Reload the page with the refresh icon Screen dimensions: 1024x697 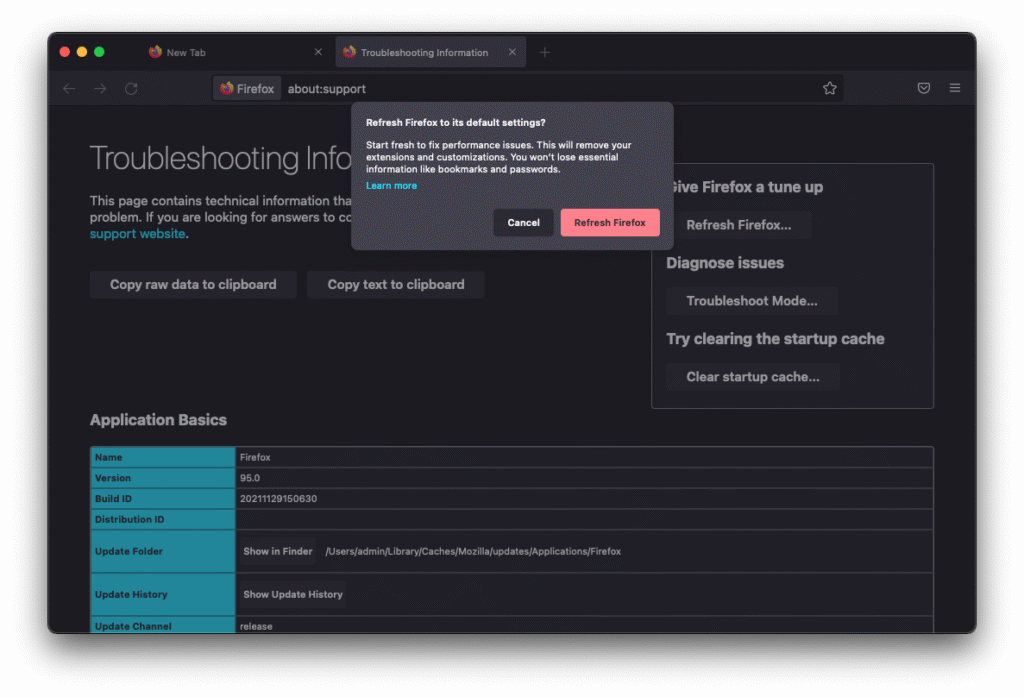click(131, 89)
